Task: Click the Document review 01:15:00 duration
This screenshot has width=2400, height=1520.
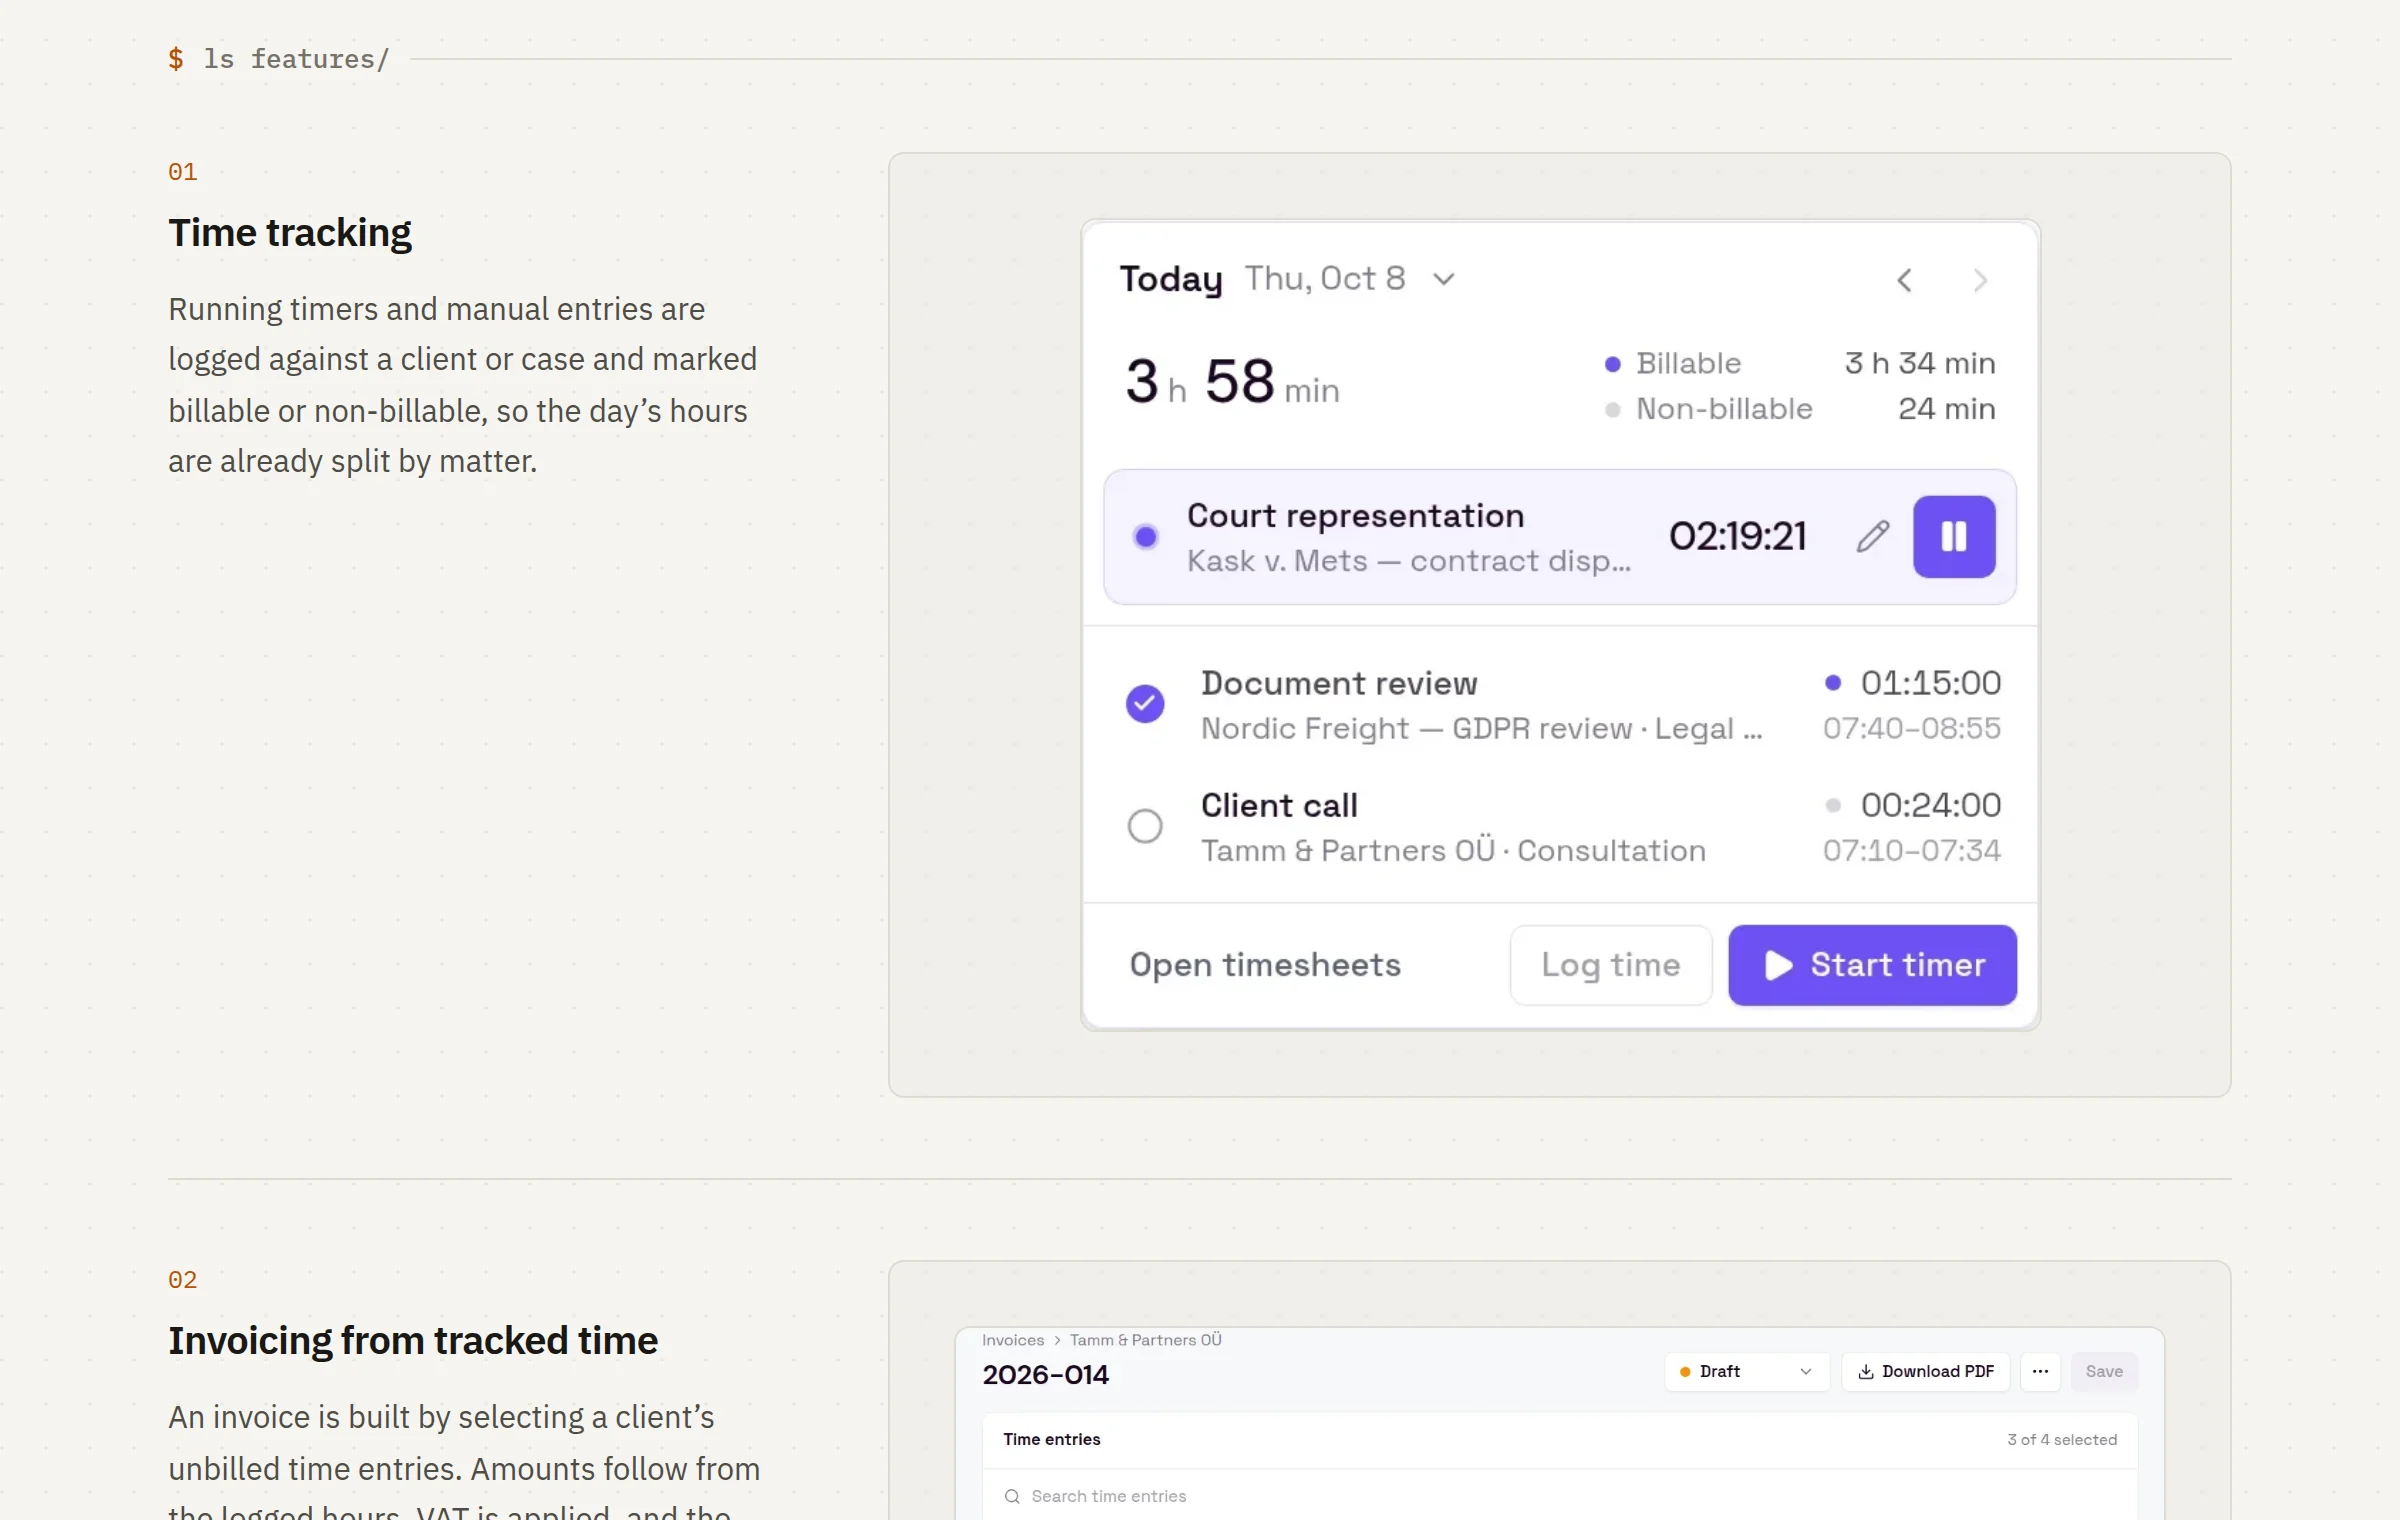Action: coord(1930,683)
